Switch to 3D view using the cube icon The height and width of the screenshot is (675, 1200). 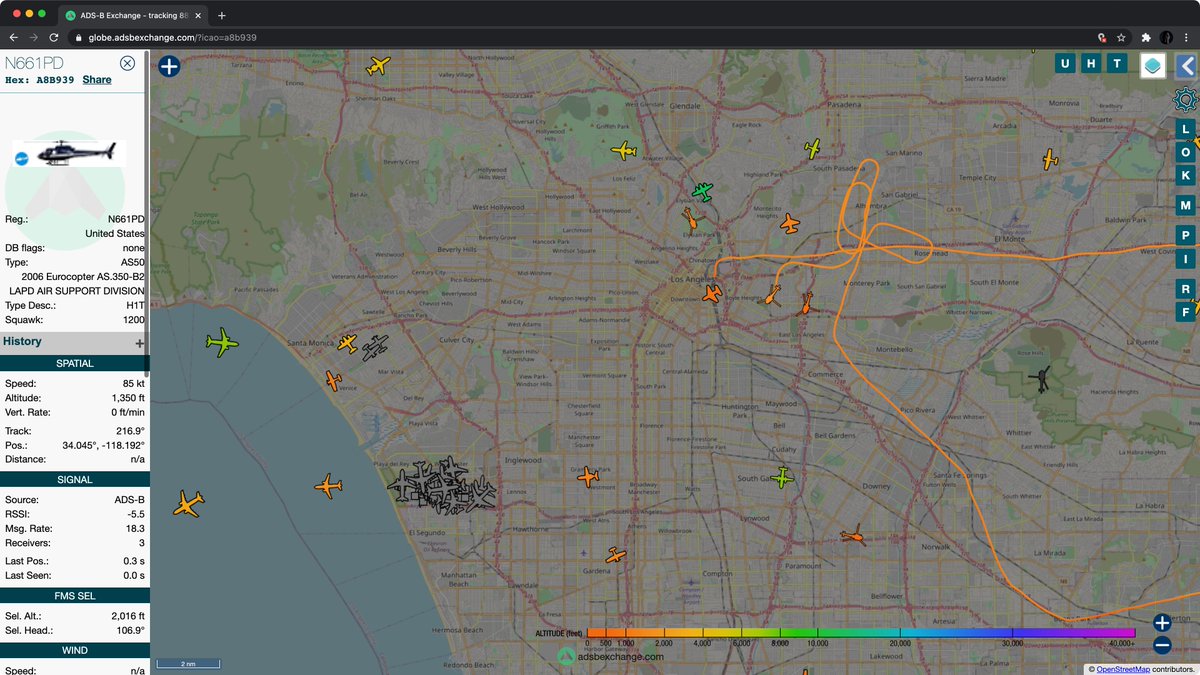click(x=1153, y=63)
